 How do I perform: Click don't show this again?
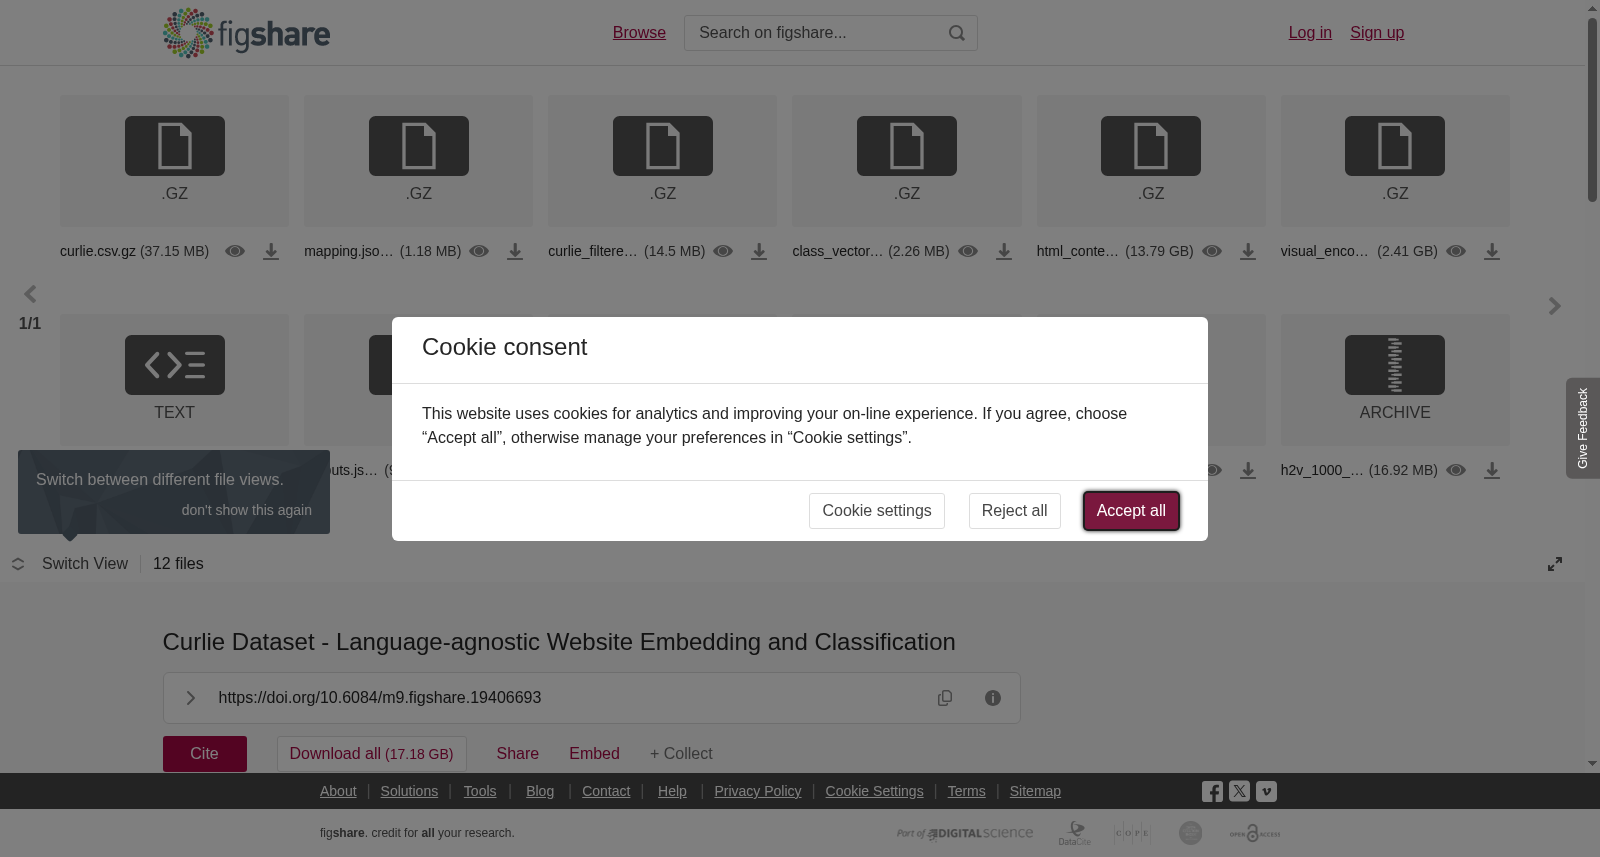[247, 510]
